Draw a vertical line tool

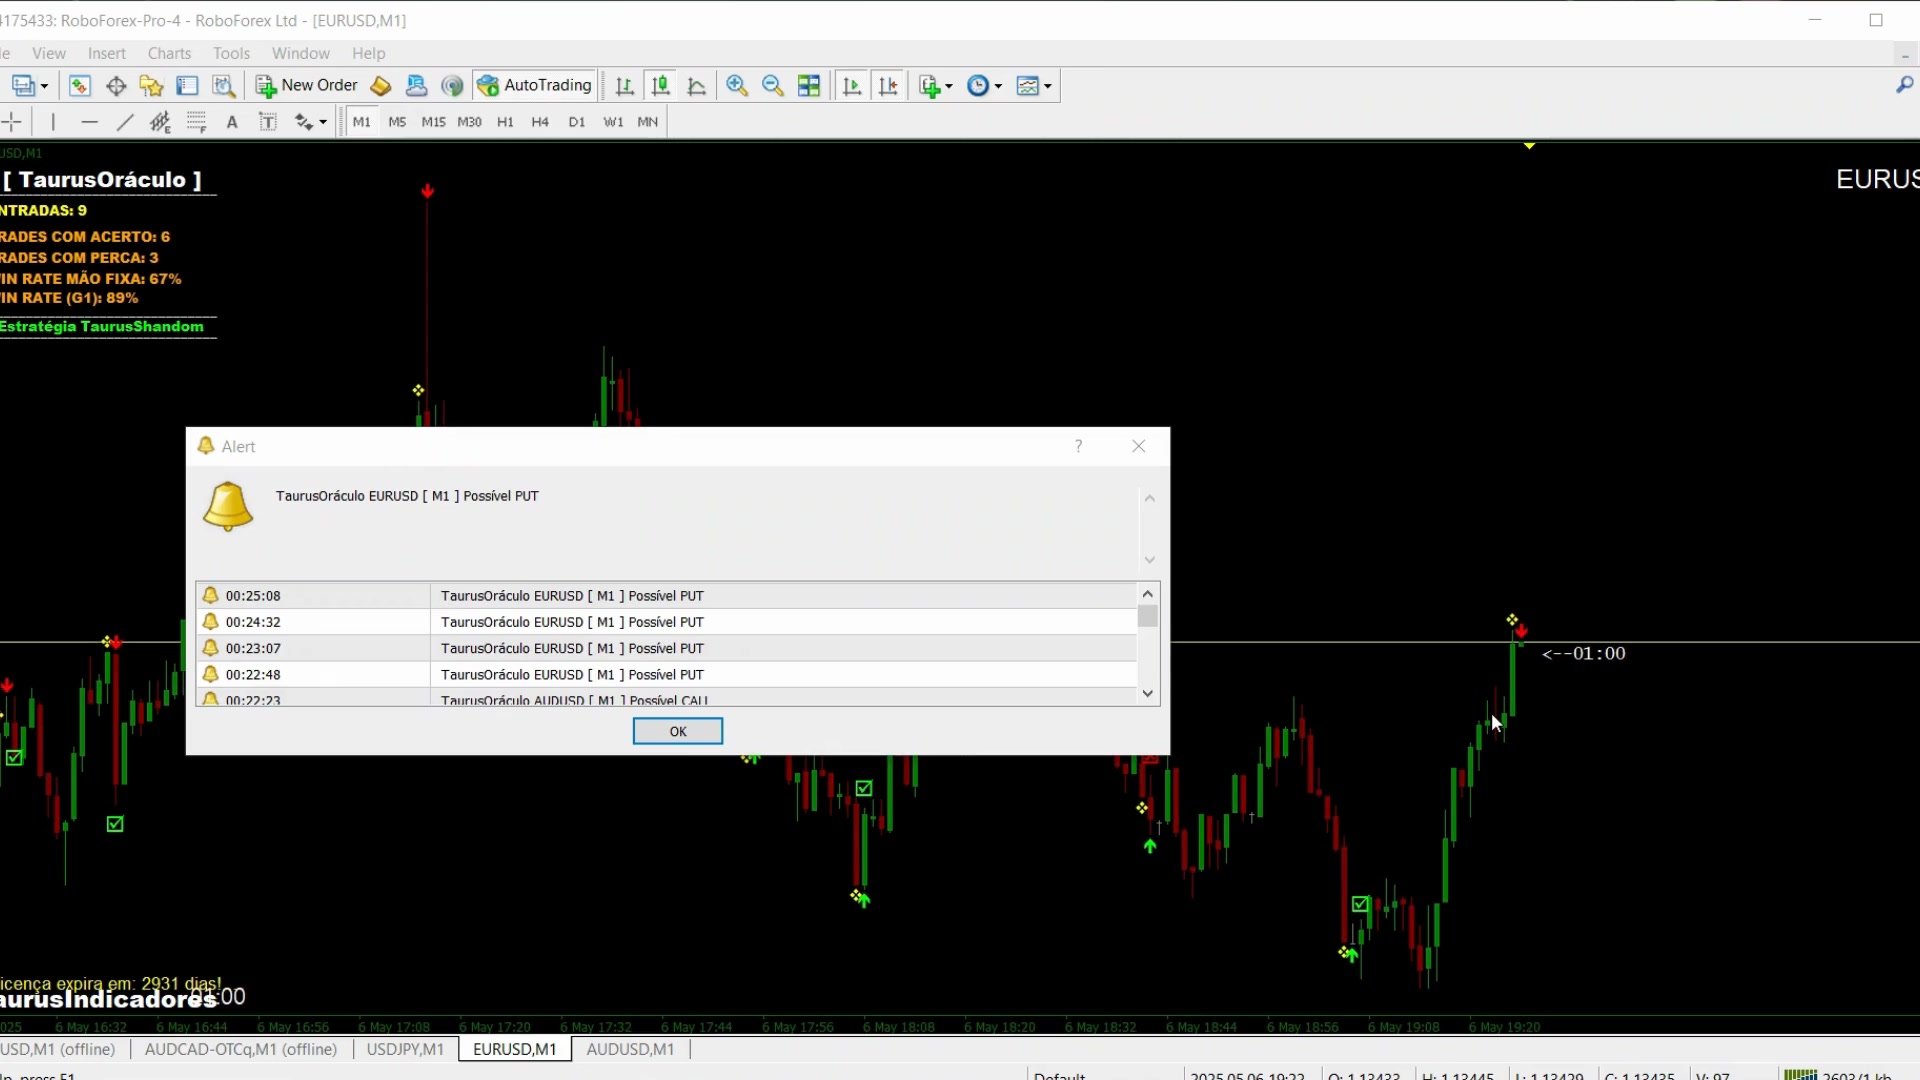pyautogui.click(x=53, y=122)
